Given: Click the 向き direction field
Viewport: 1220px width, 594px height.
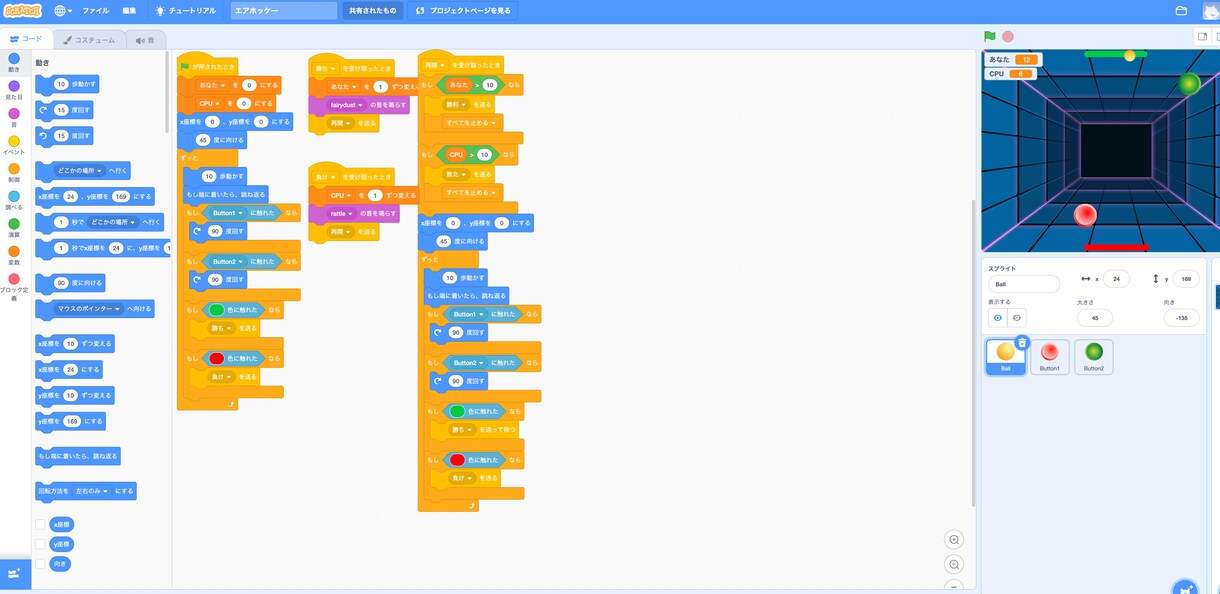Looking at the screenshot, I should tap(1182, 317).
